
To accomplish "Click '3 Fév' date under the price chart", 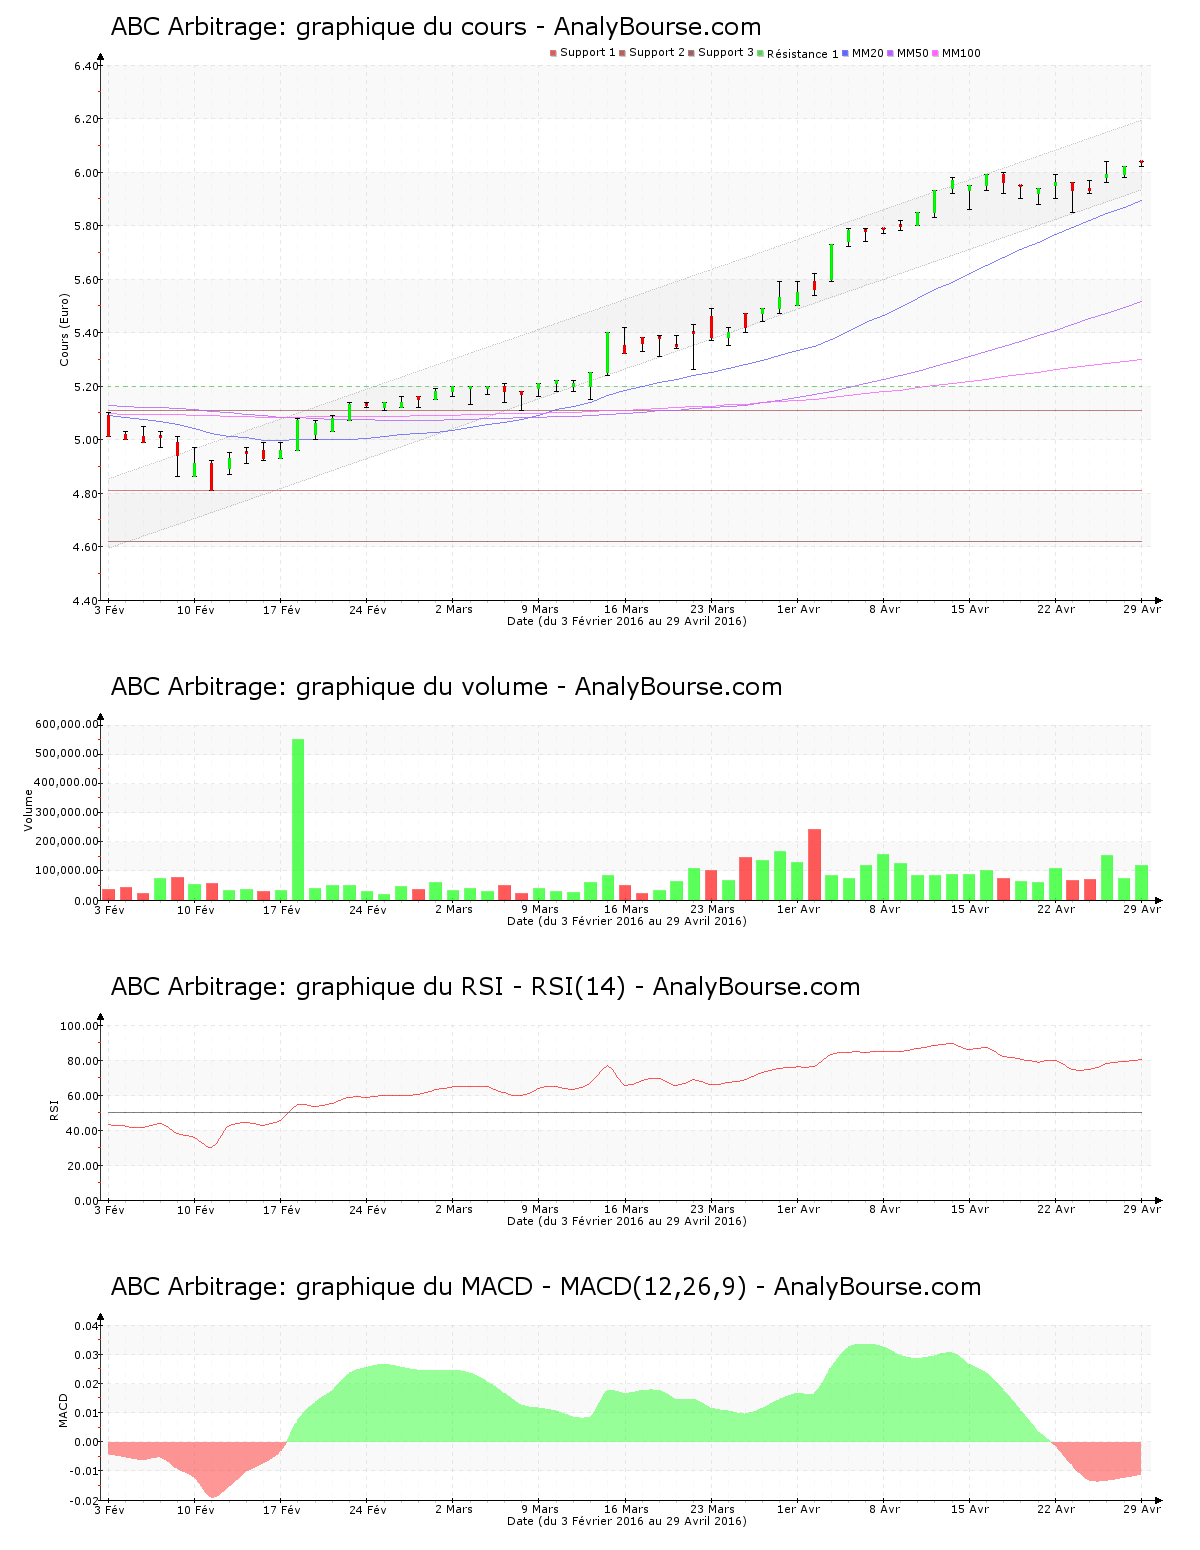I will click(x=109, y=610).
